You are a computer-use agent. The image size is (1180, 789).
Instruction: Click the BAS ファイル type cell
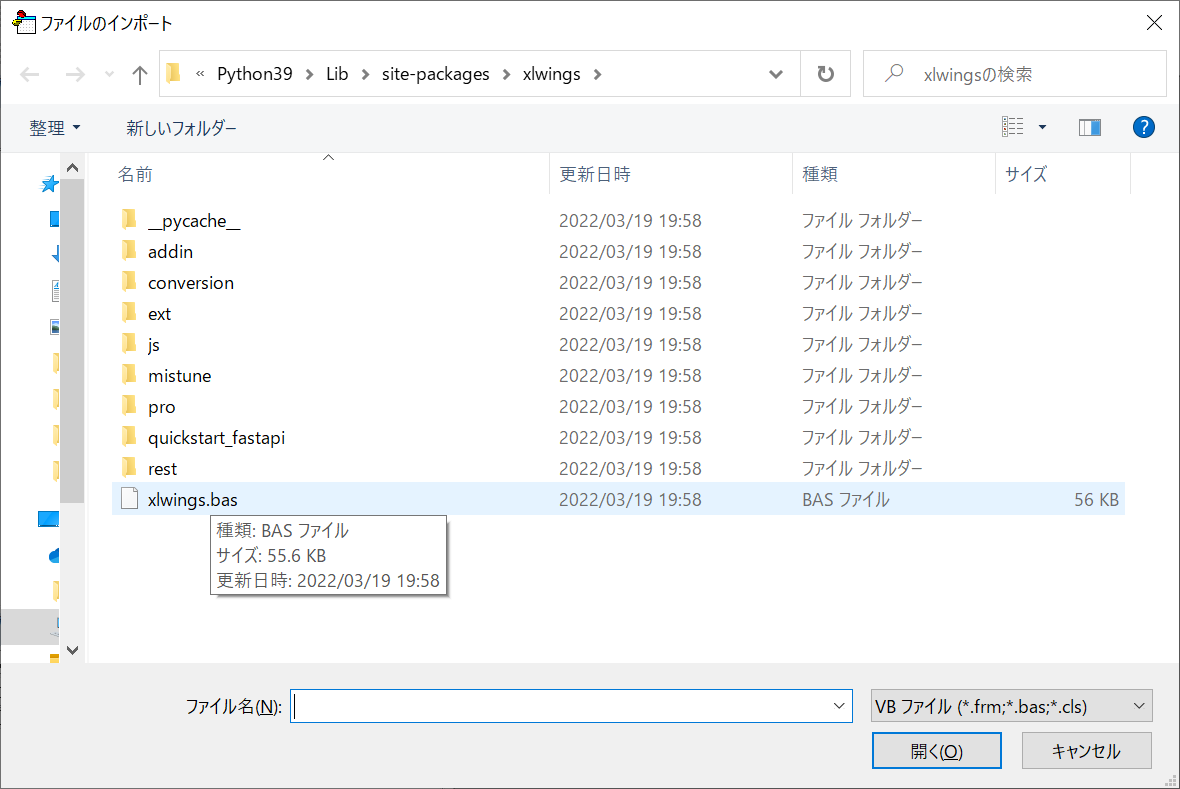[846, 499]
